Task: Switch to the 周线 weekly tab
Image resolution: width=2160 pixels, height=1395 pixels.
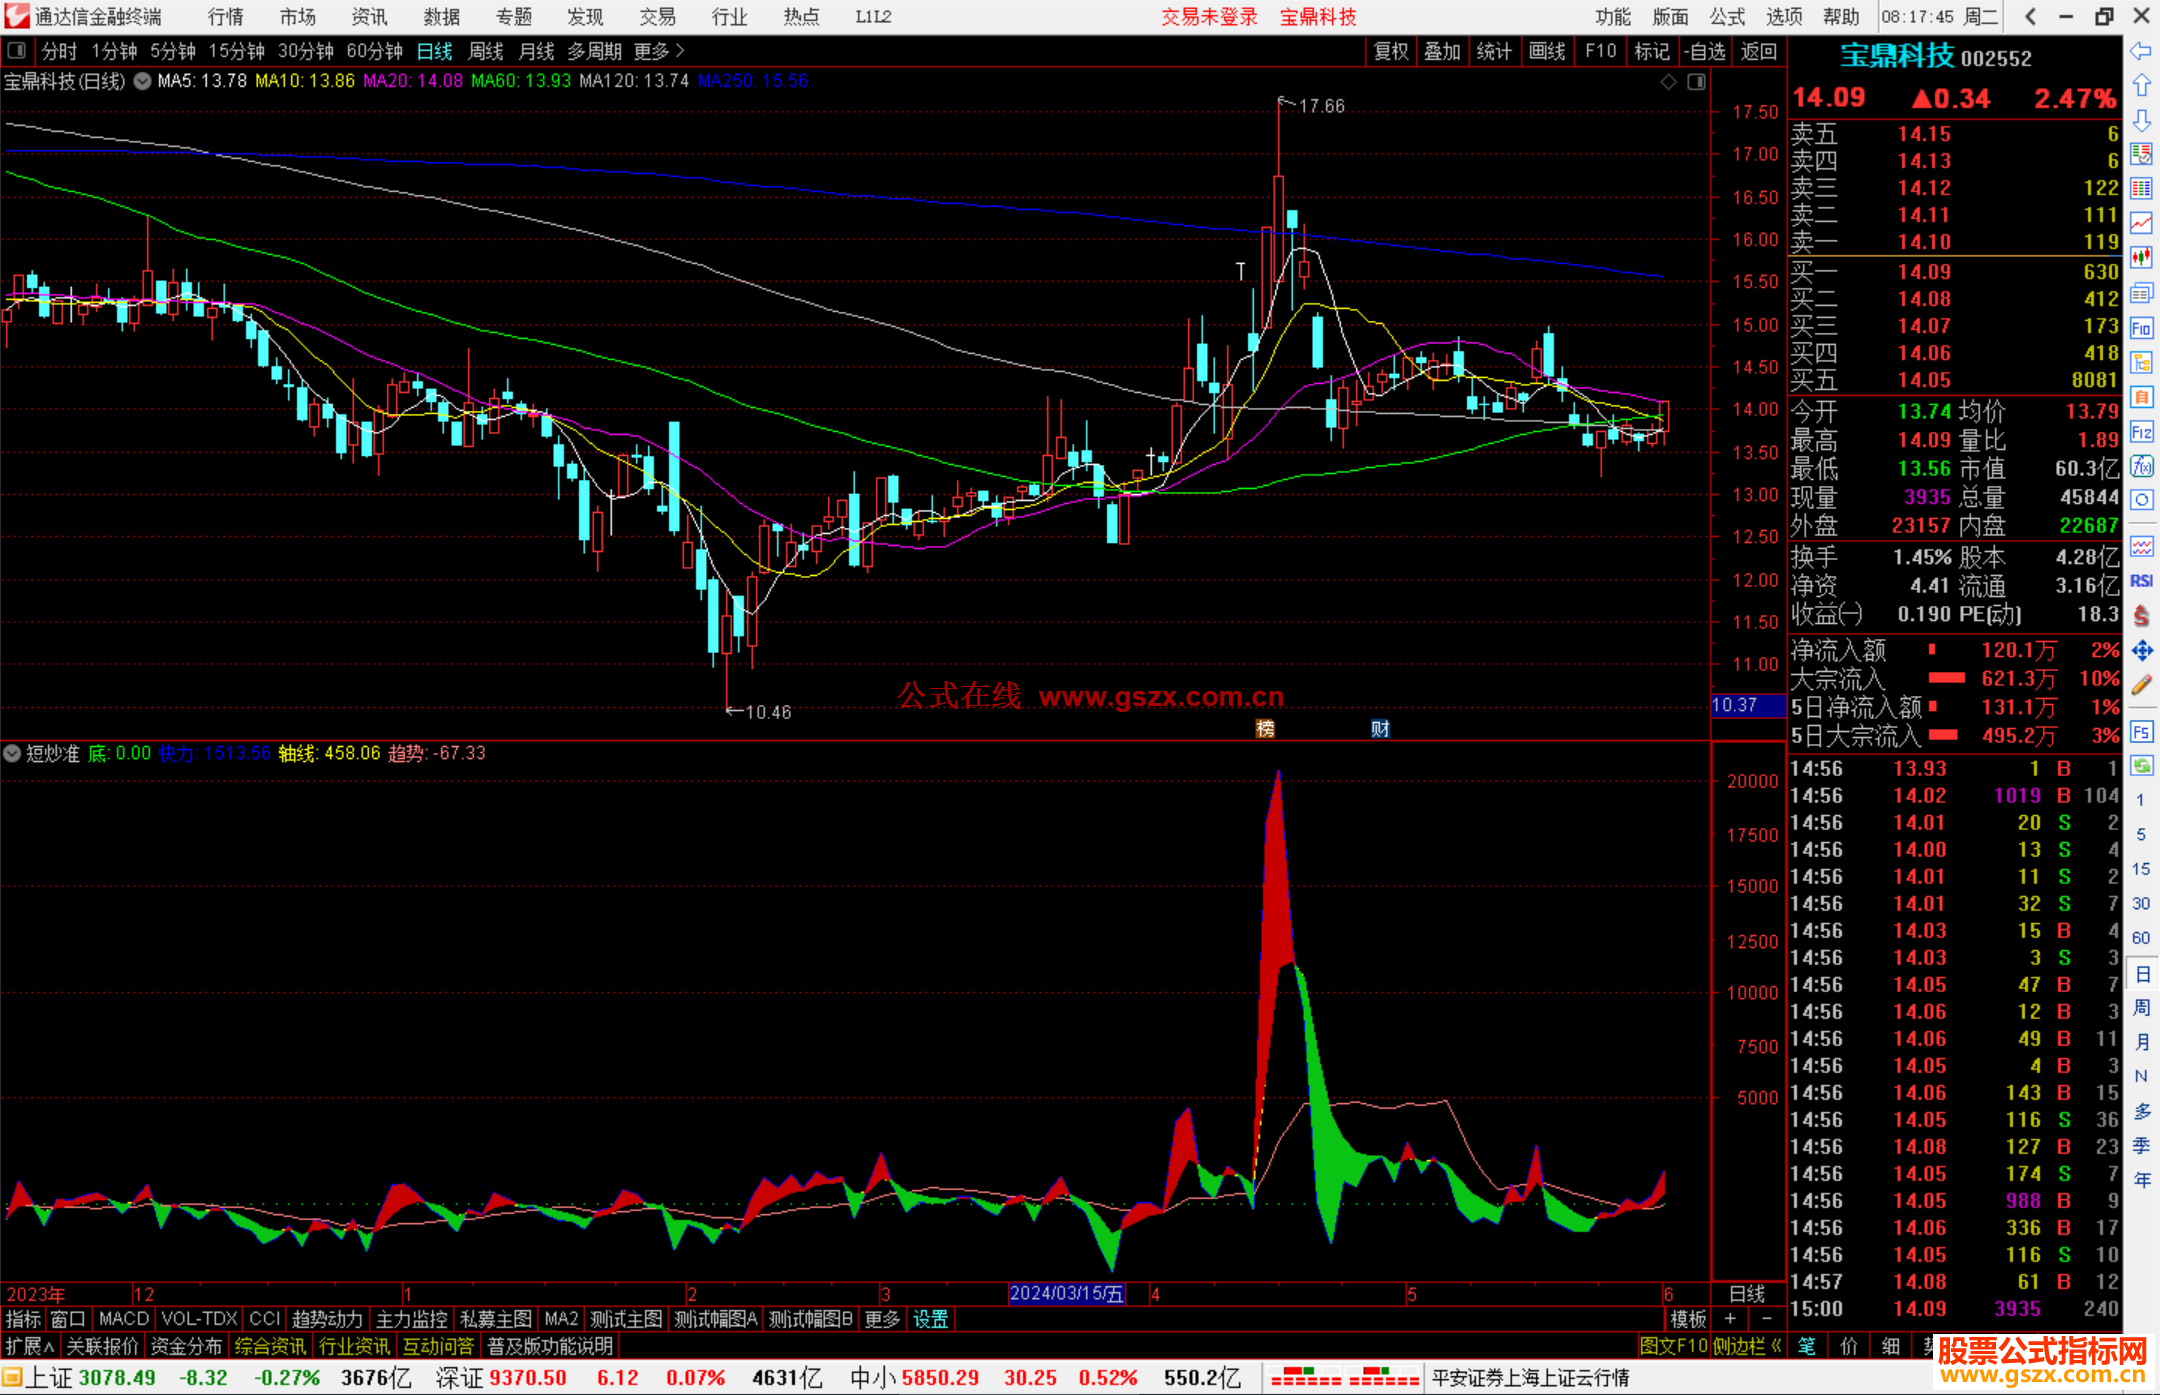Action: (x=486, y=50)
